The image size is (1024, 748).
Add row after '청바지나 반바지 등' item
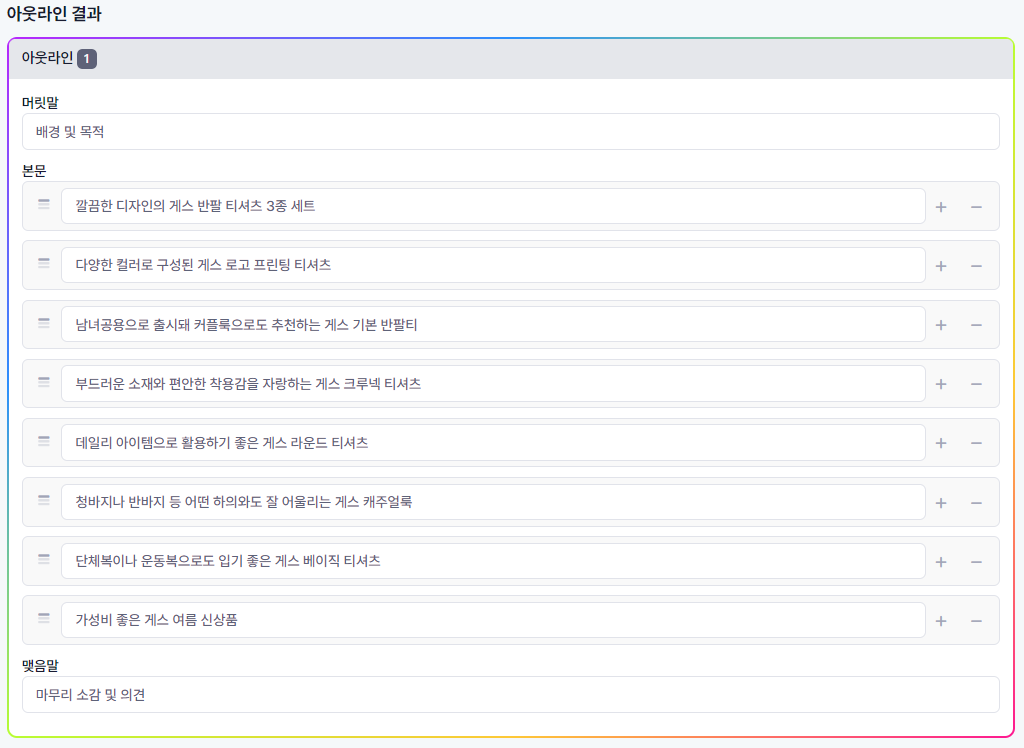click(941, 503)
